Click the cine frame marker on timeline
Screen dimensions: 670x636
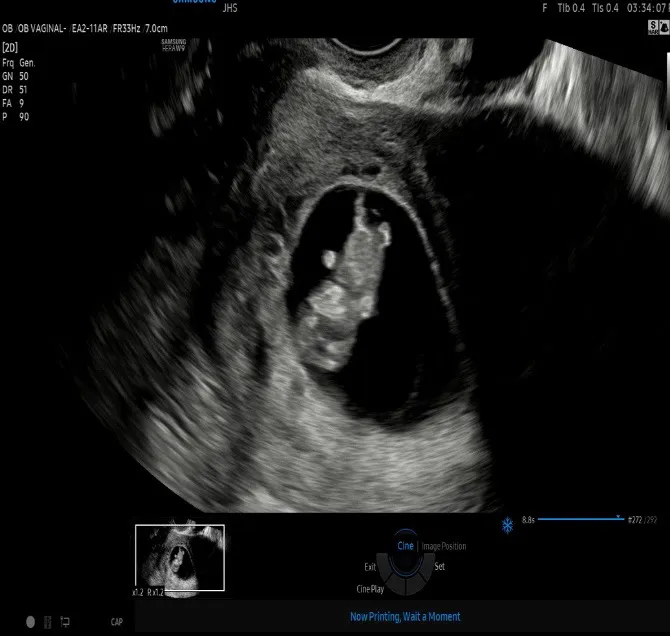pos(618,518)
